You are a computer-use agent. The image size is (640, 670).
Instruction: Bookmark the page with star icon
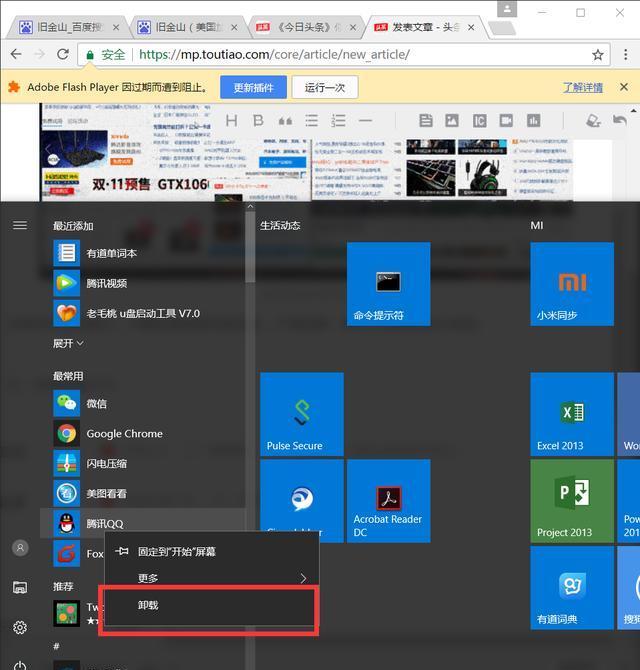pos(598,55)
